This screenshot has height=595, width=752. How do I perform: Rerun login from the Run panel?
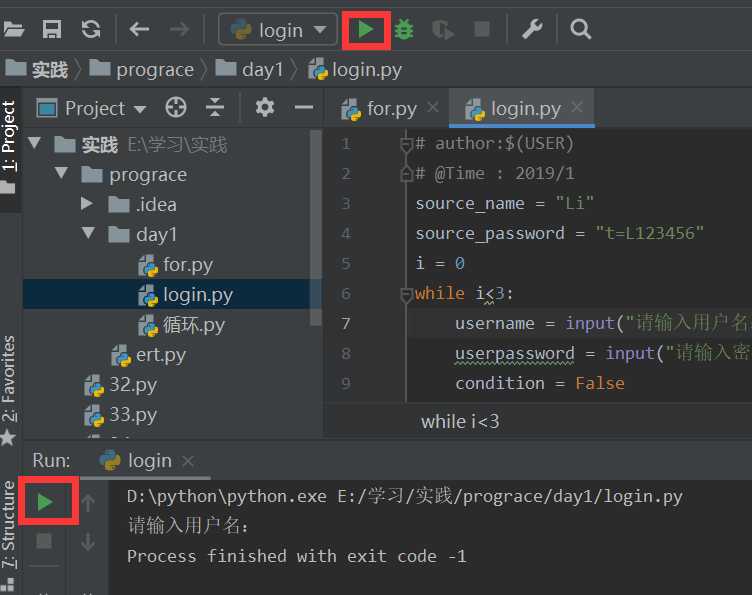pyautogui.click(x=45, y=502)
